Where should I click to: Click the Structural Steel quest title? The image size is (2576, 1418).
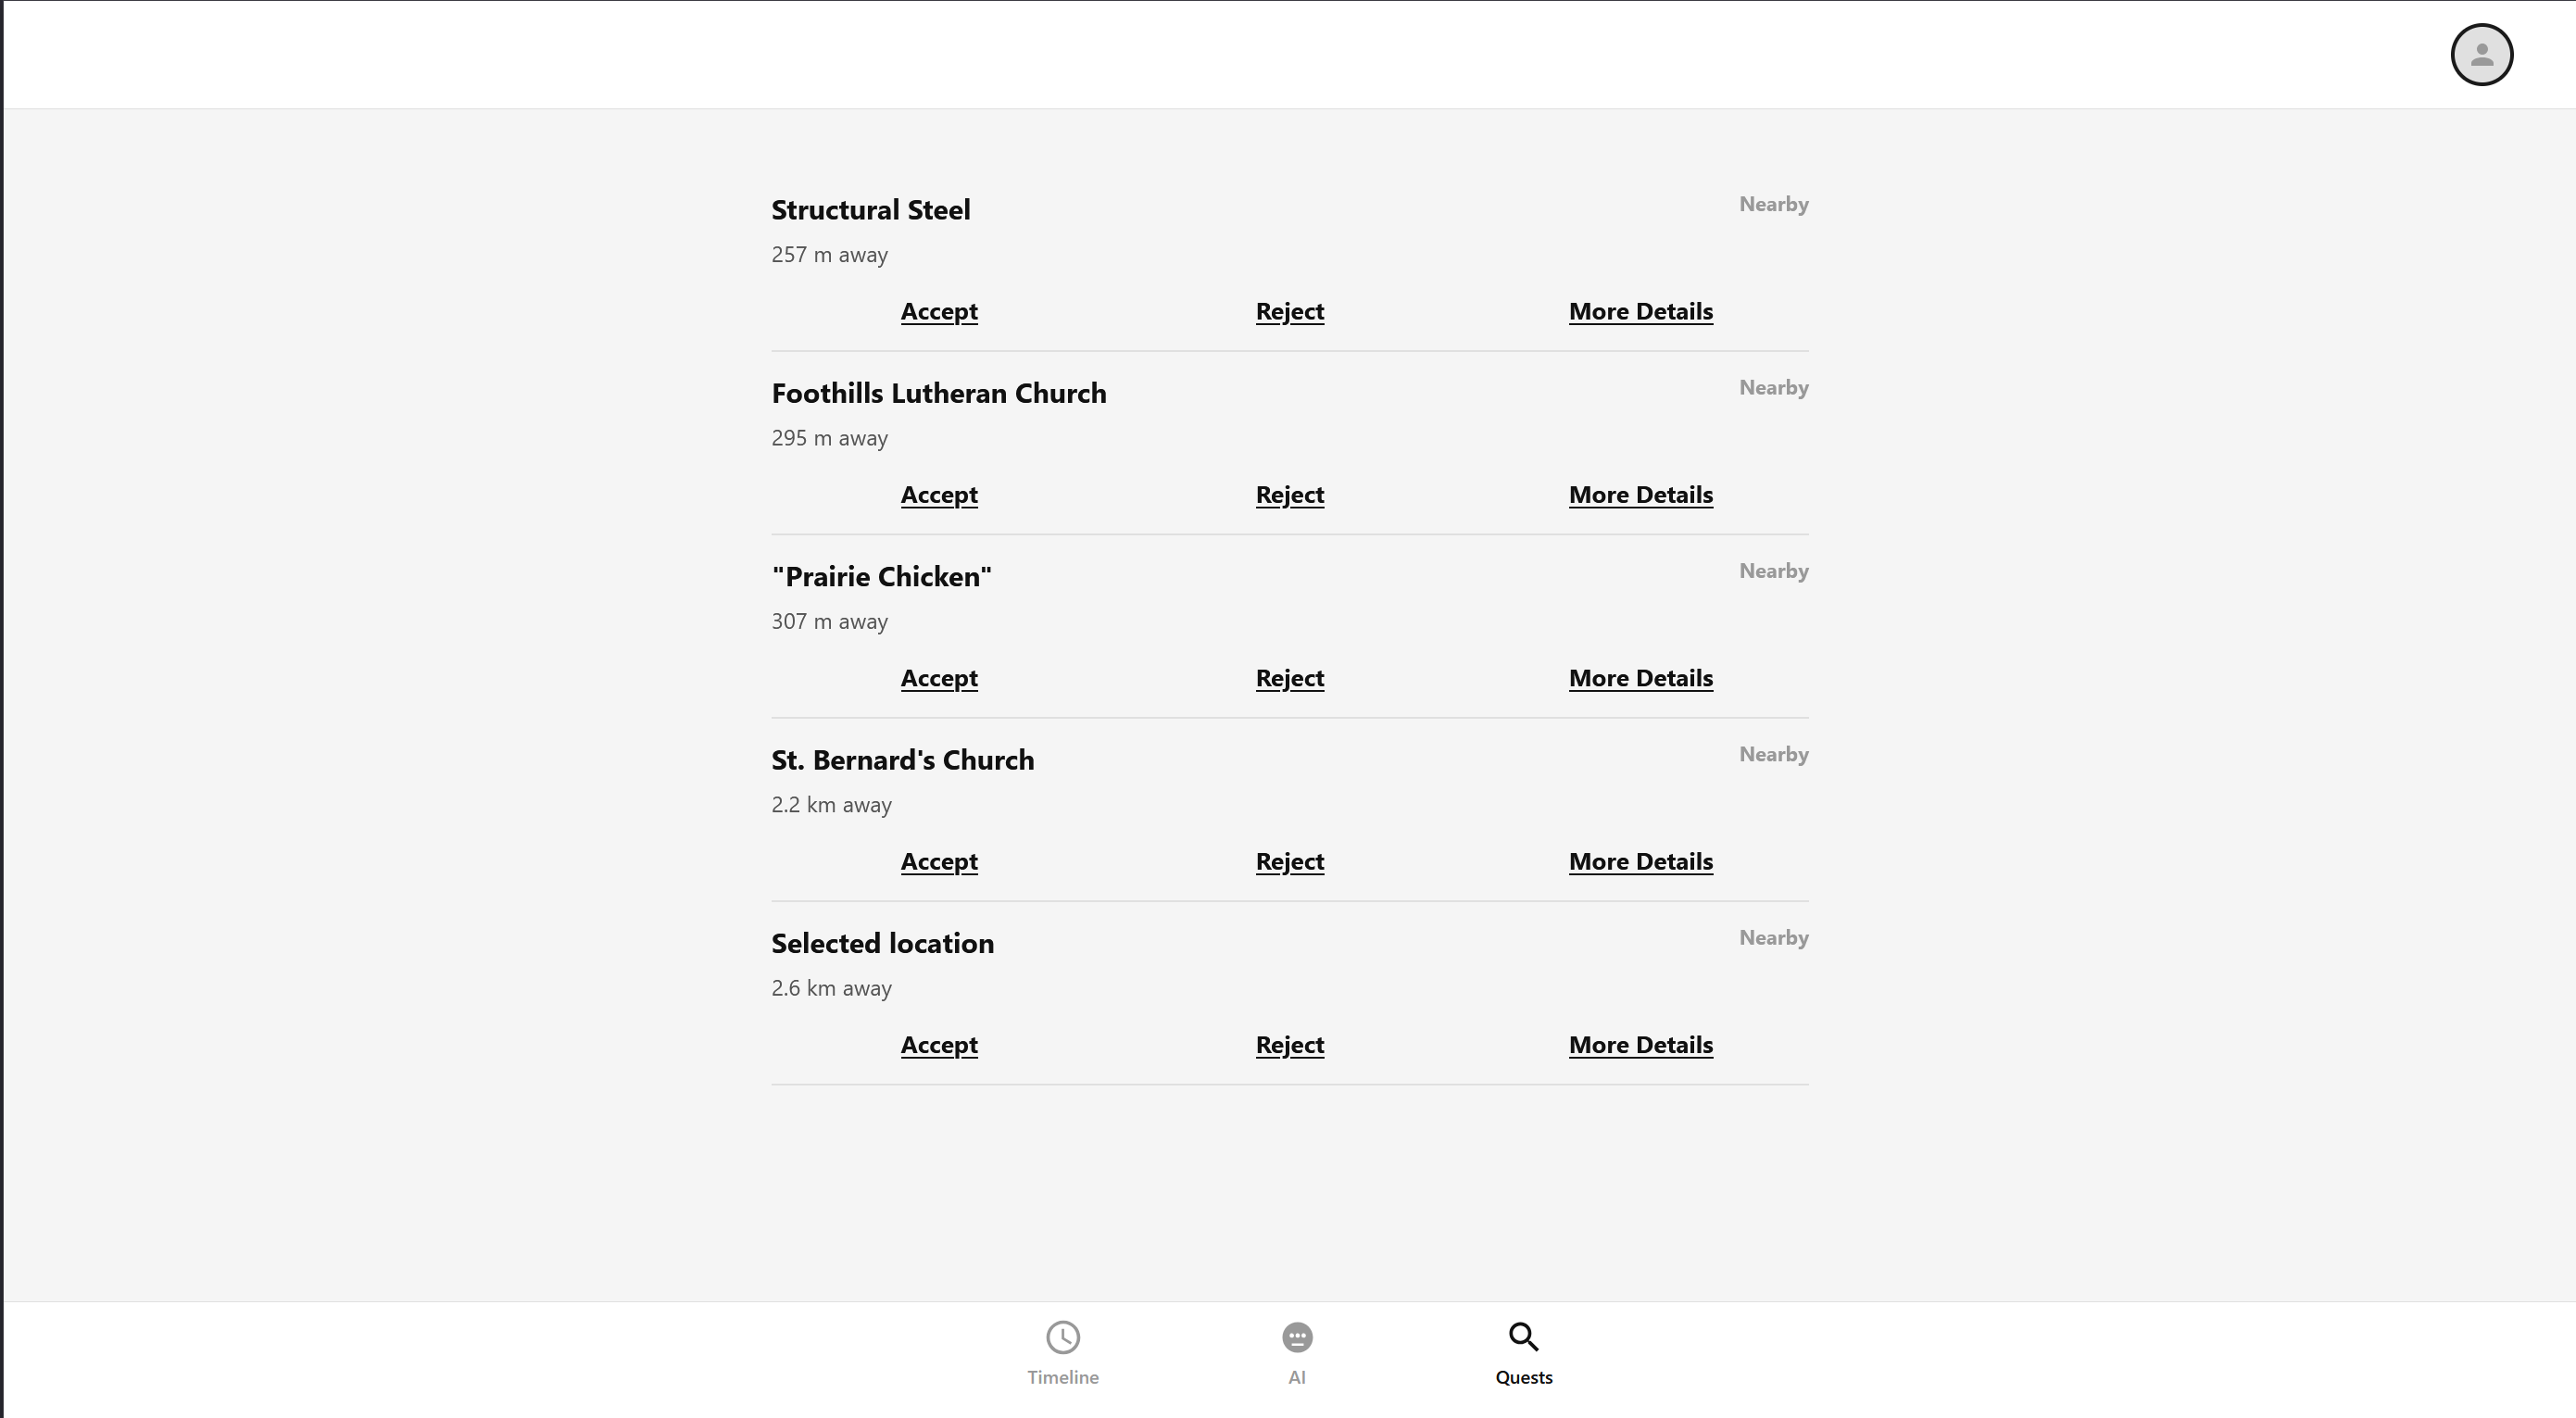click(x=870, y=210)
